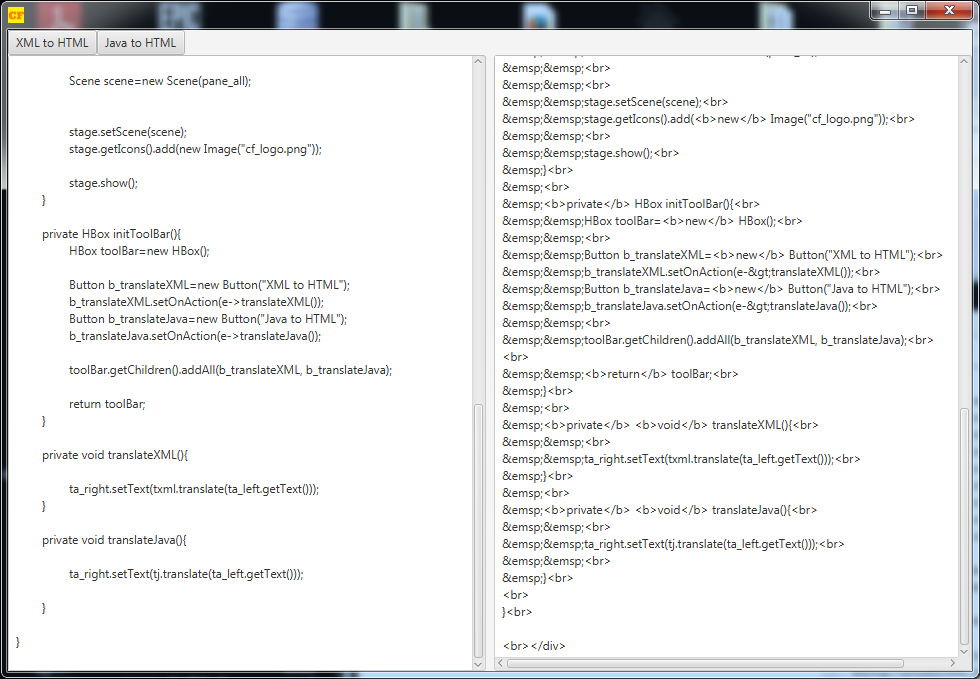Click the left scrollbar track above the thumb
980x679 pixels.
pos(479,230)
